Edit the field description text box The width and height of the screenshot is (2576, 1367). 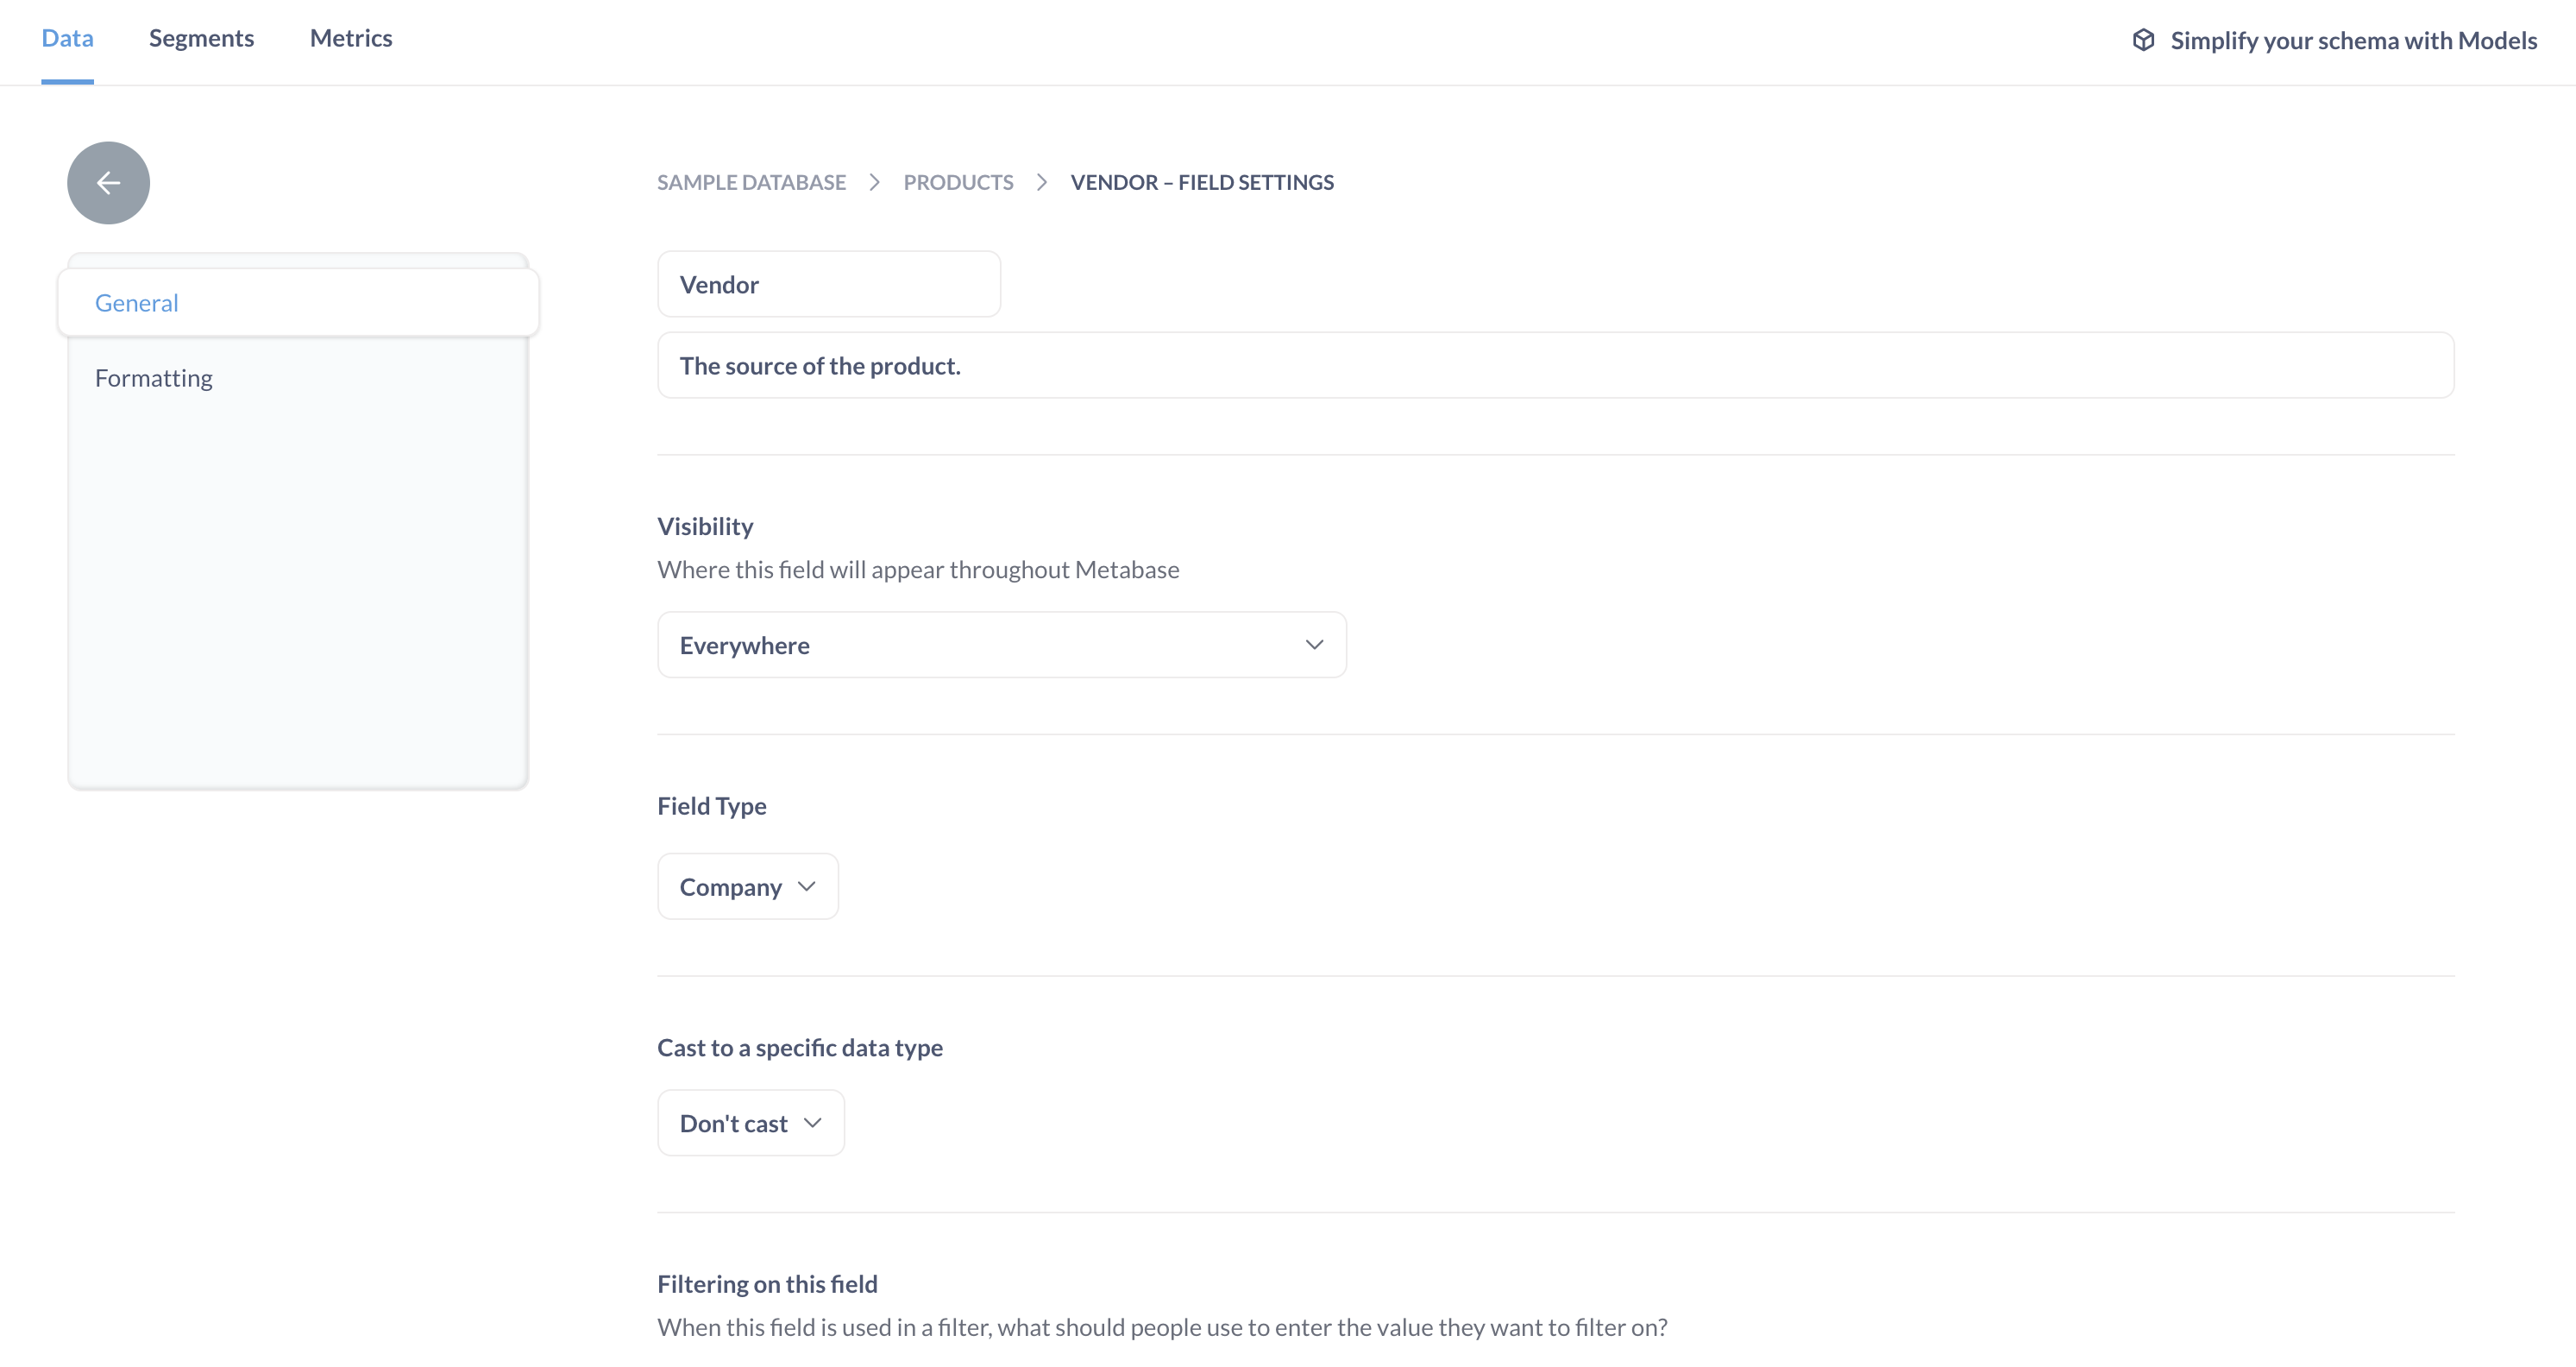1555,366
